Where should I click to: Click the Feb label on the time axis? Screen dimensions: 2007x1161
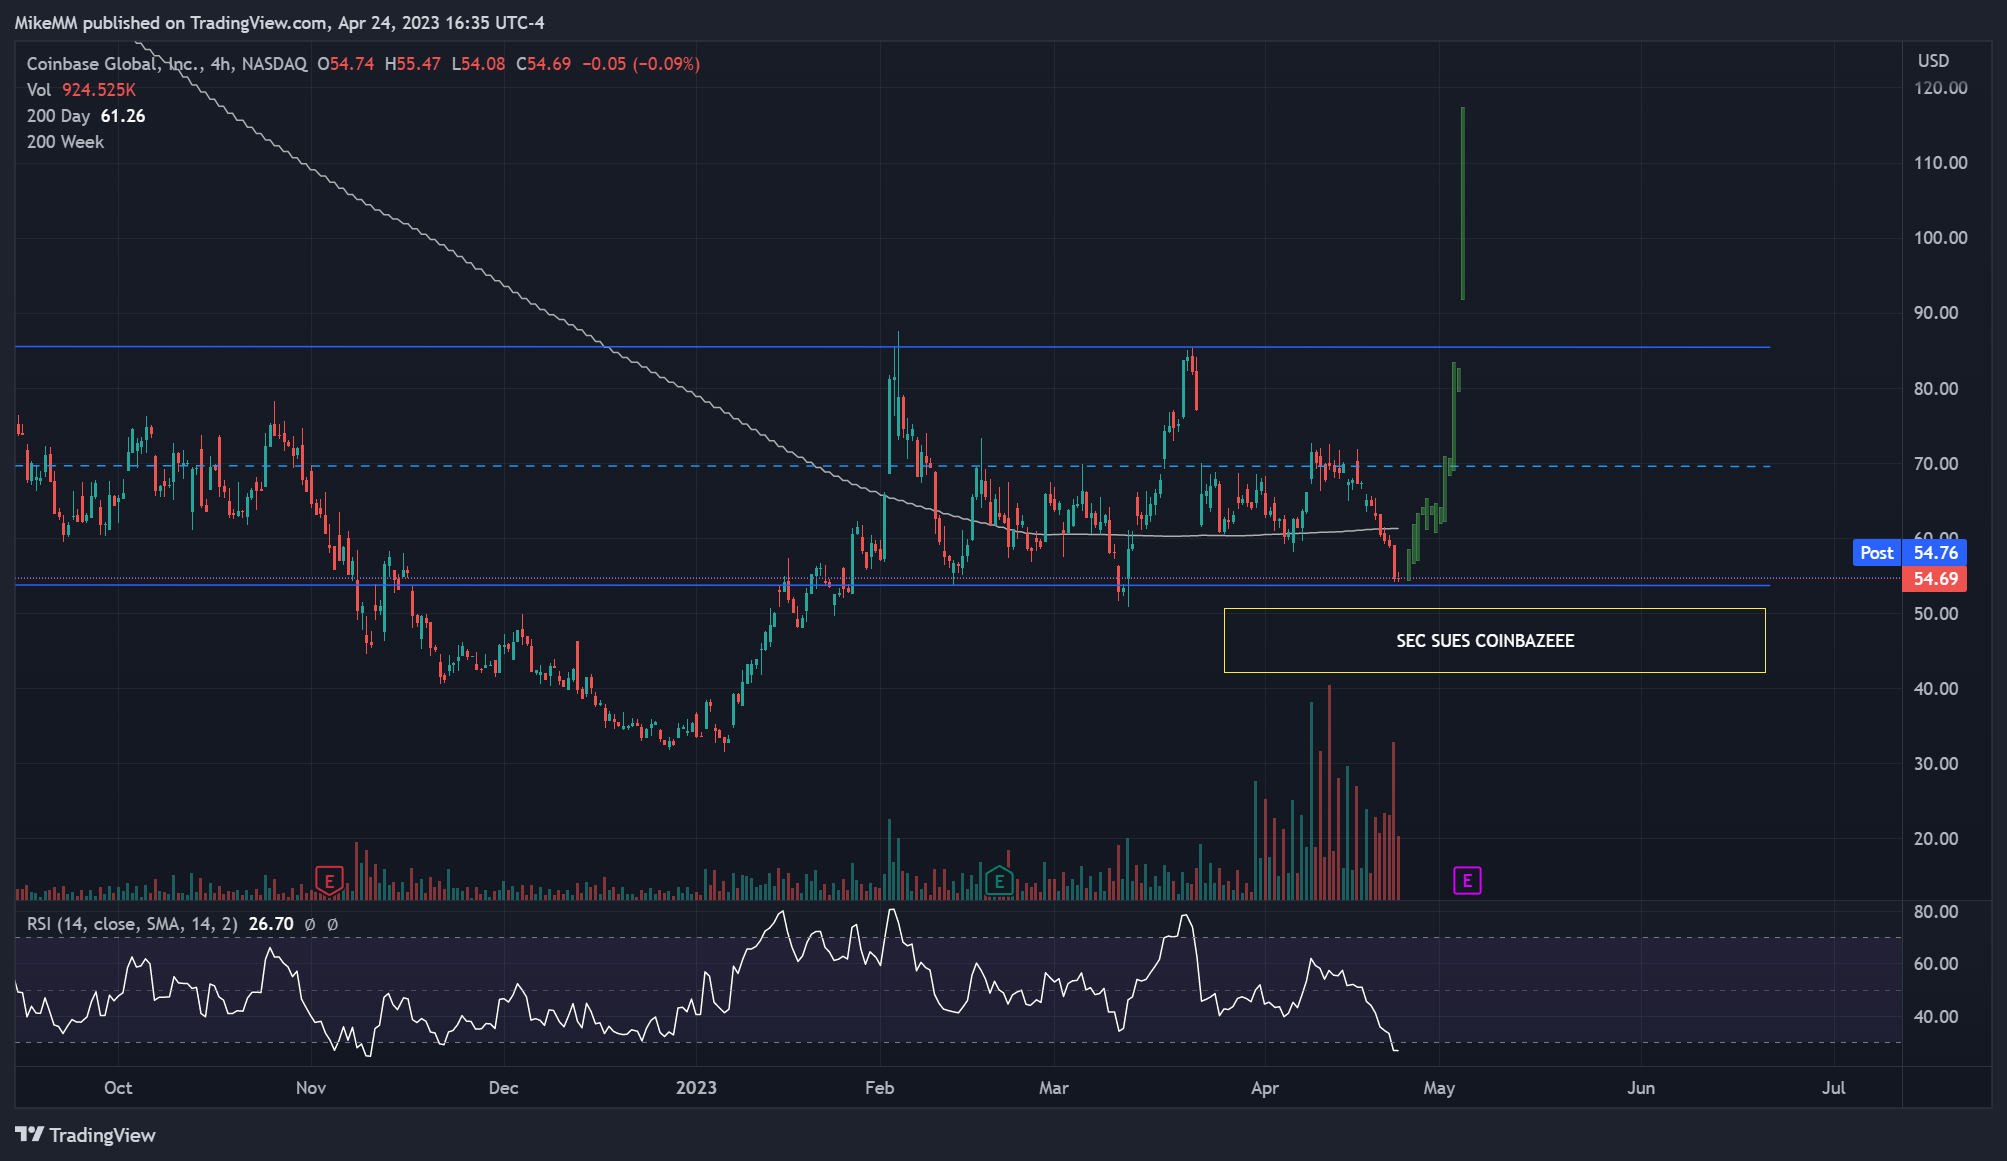(879, 1088)
